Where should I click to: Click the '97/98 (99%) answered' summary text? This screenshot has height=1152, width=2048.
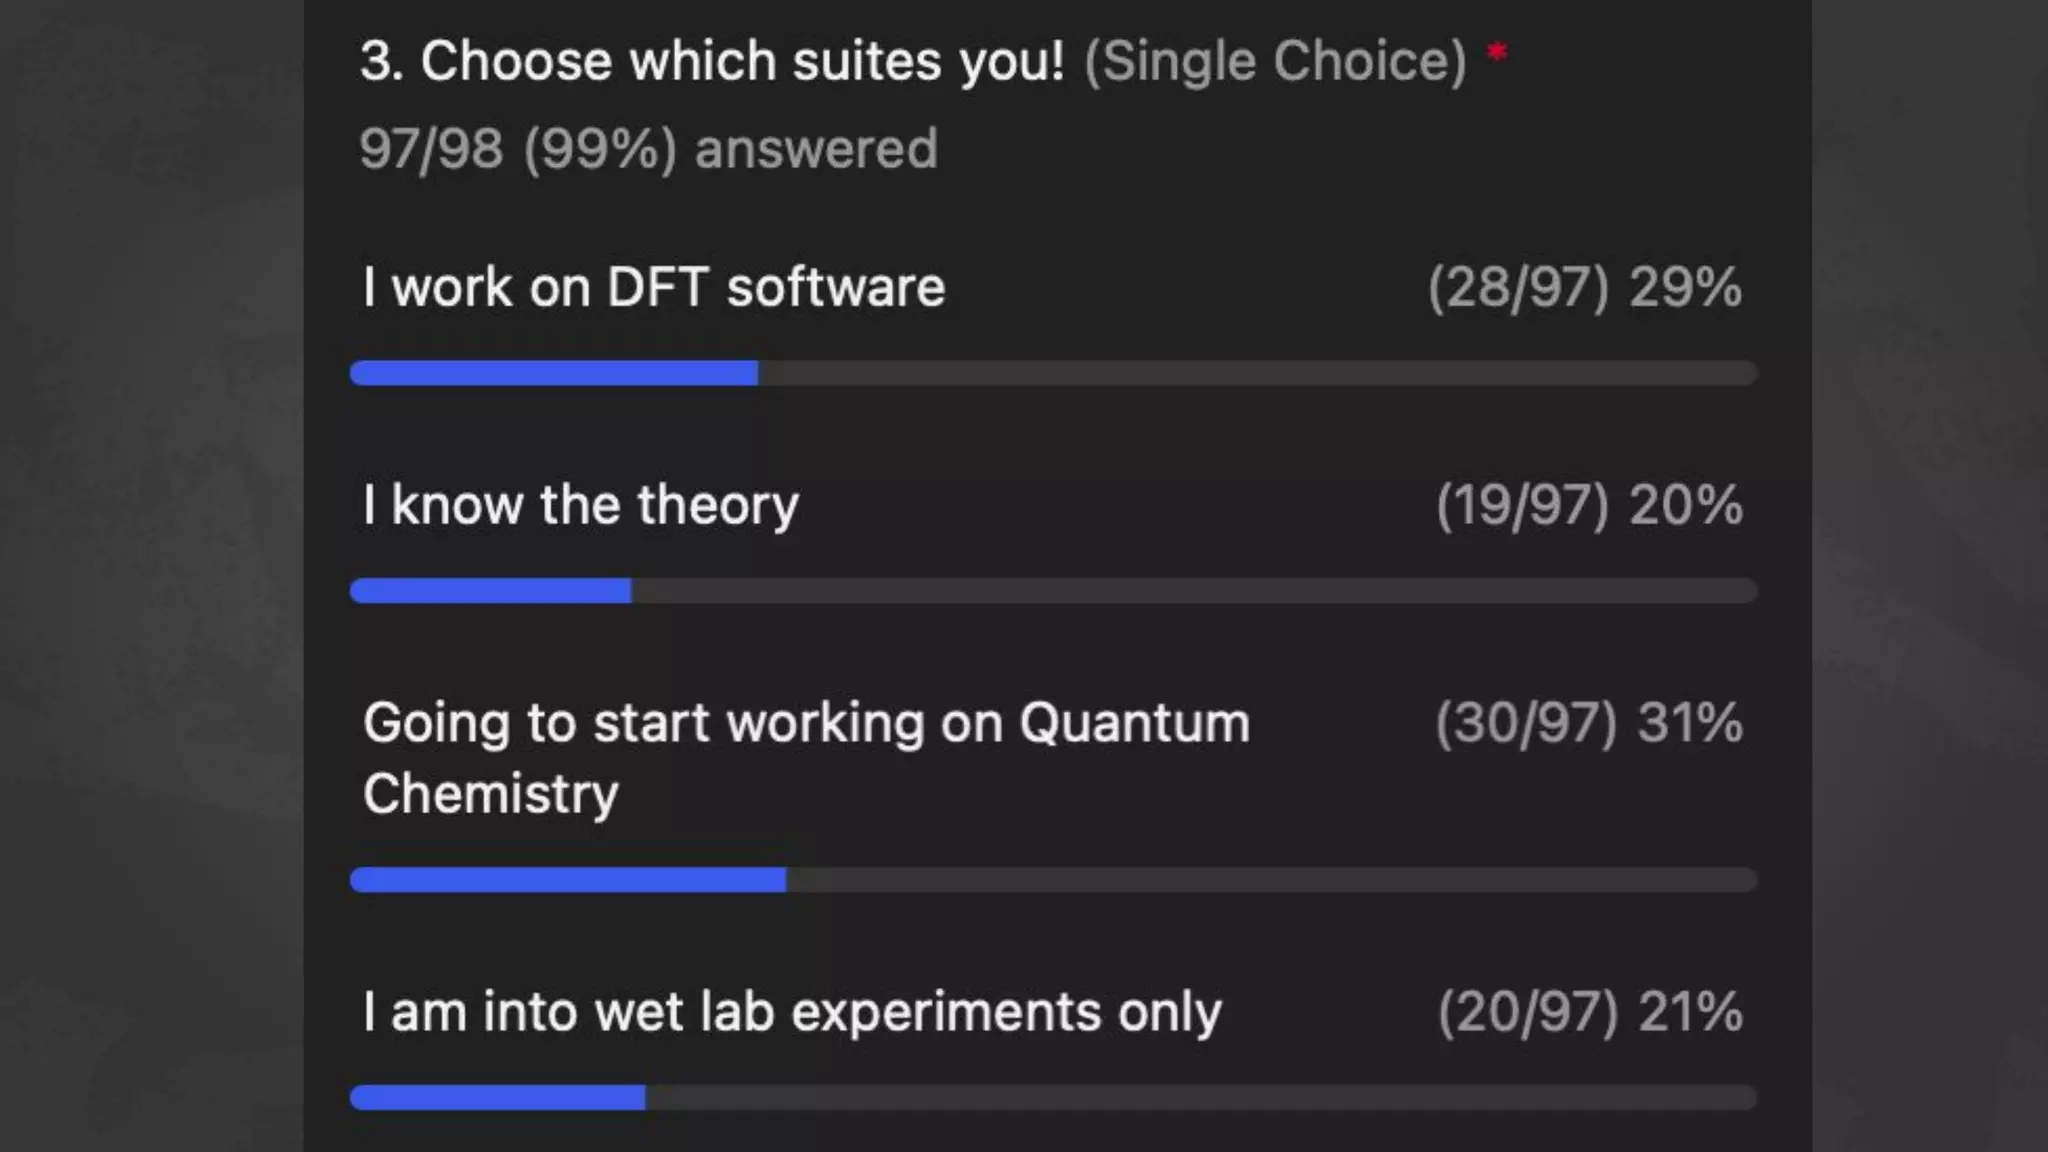point(648,149)
